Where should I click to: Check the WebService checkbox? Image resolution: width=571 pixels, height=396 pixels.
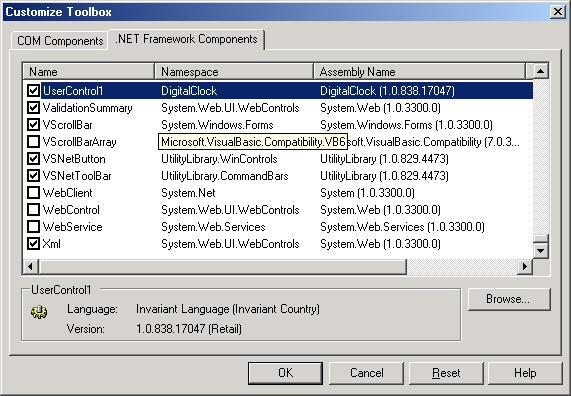click(x=34, y=227)
